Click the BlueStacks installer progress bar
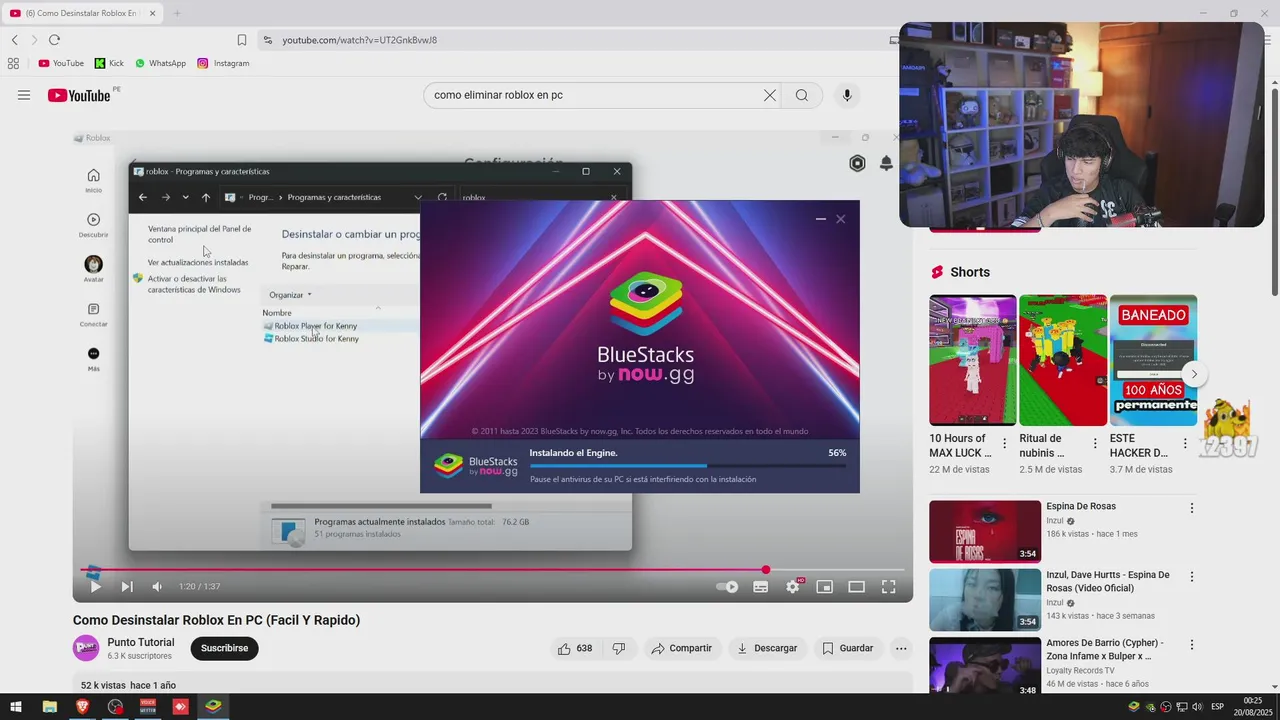1280x720 pixels. [688, 466]
